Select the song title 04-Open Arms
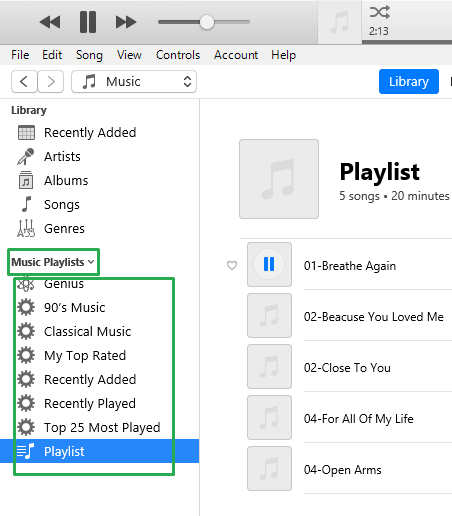This screenshot has width=452, height=516. coord(343,470)
